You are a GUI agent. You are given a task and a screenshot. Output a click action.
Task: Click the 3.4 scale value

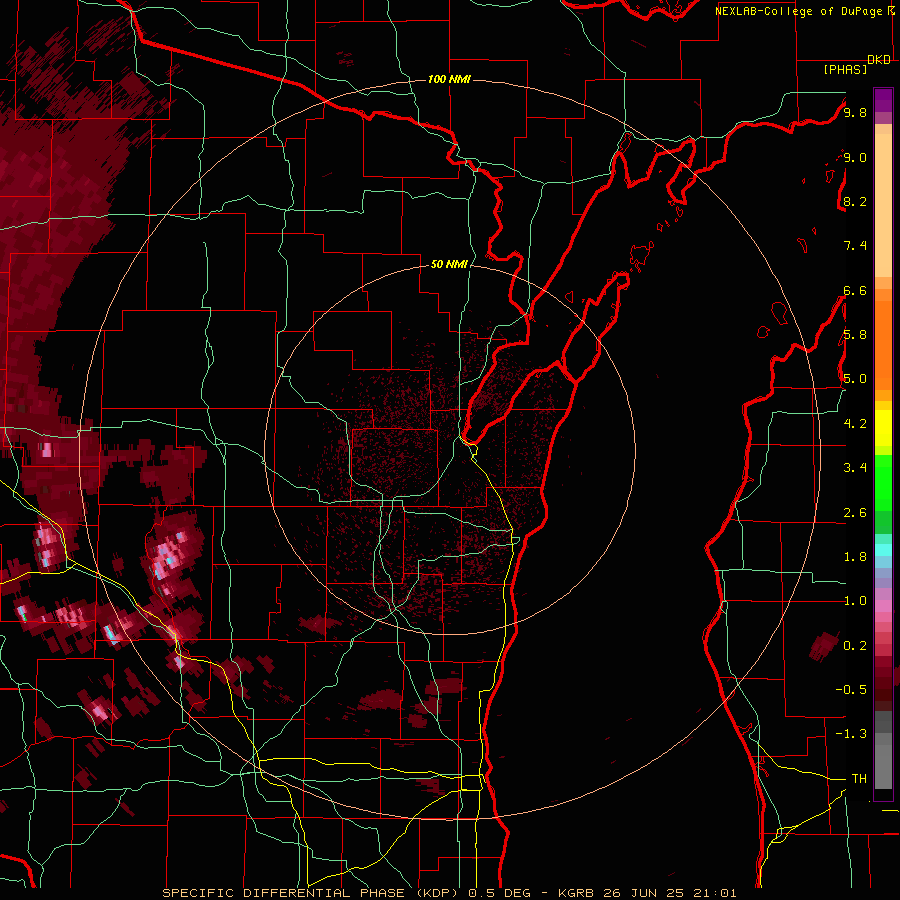[x=855, y=468]
